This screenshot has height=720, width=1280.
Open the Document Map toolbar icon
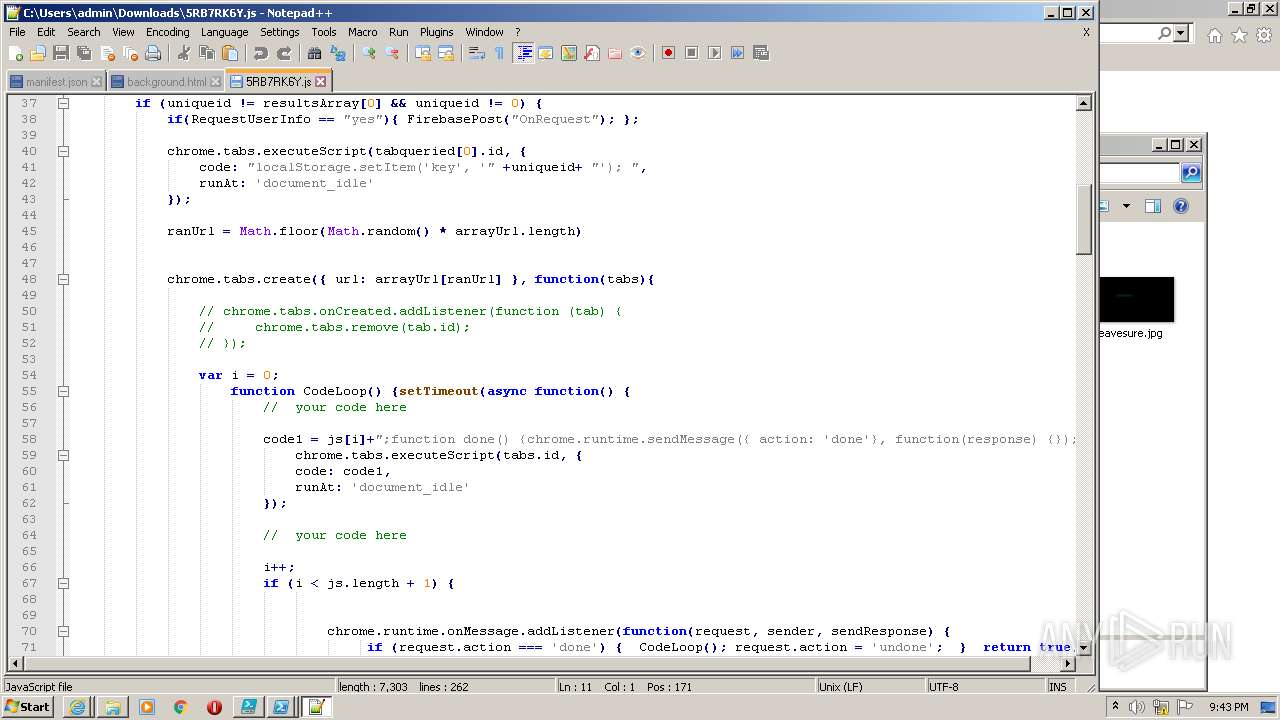[x=569, y=53]
